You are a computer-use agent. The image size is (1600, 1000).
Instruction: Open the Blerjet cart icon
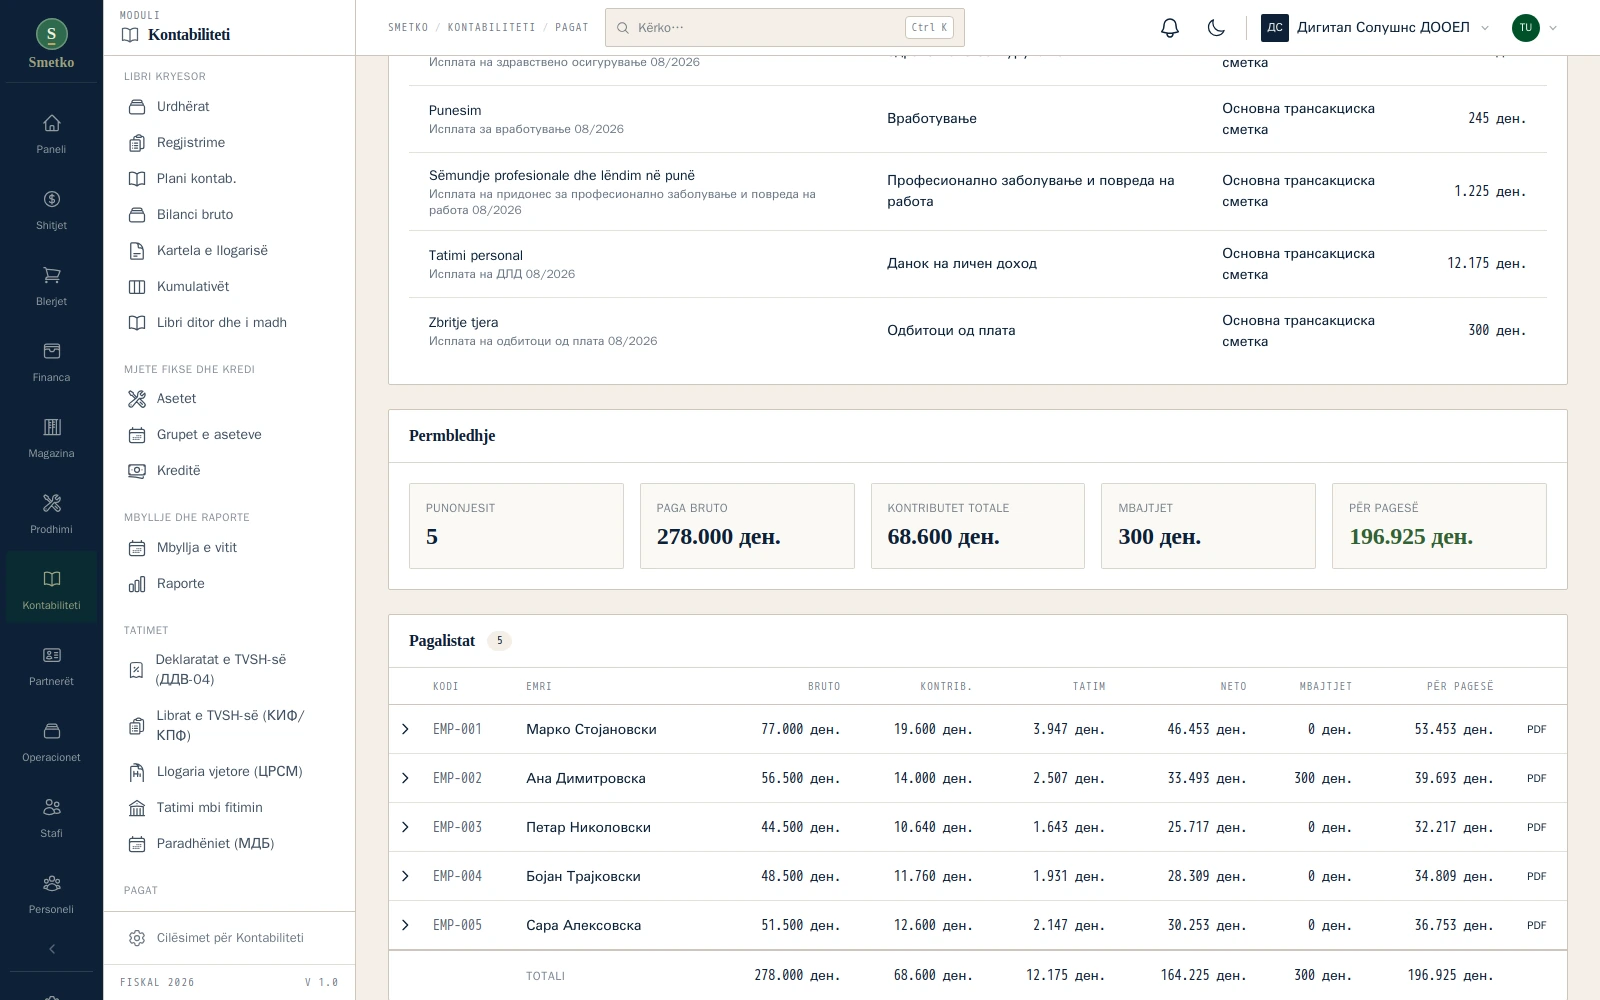[52, 286]
